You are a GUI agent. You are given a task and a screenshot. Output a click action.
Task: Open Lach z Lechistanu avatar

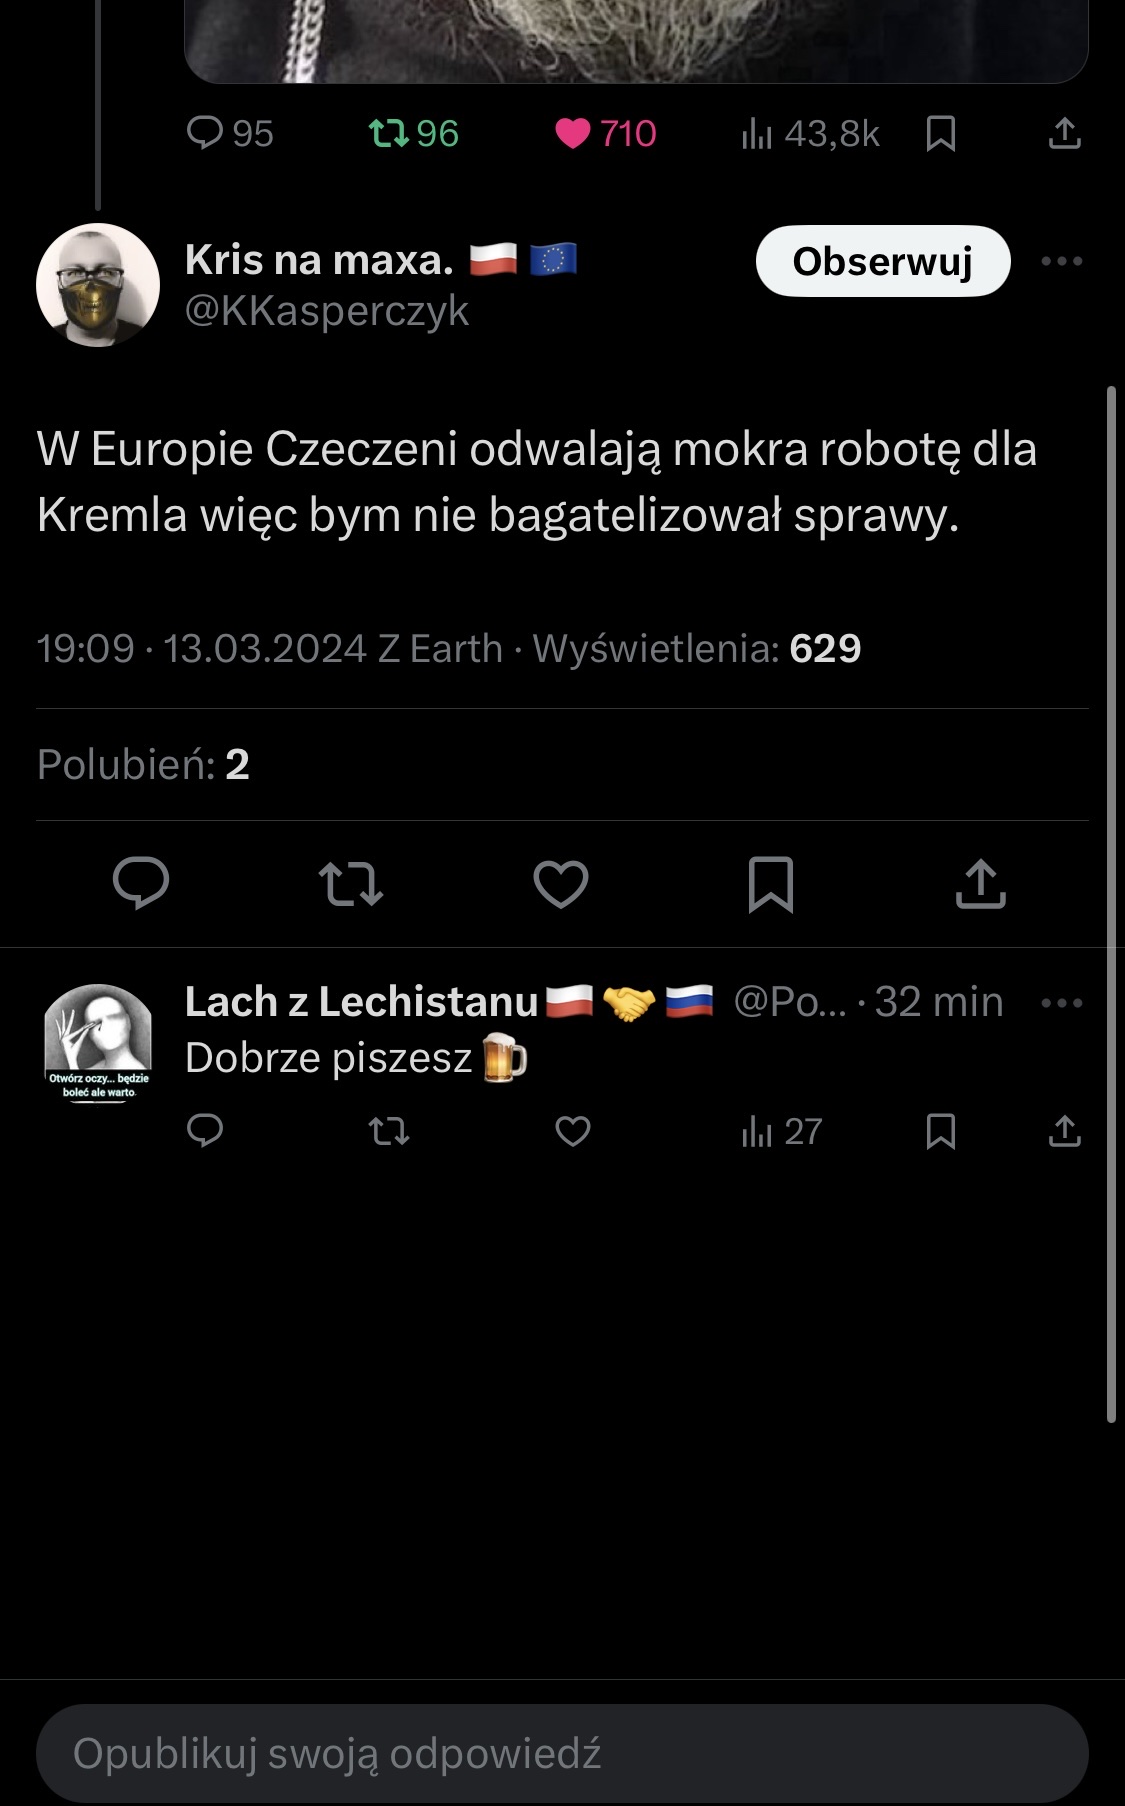98,1043
